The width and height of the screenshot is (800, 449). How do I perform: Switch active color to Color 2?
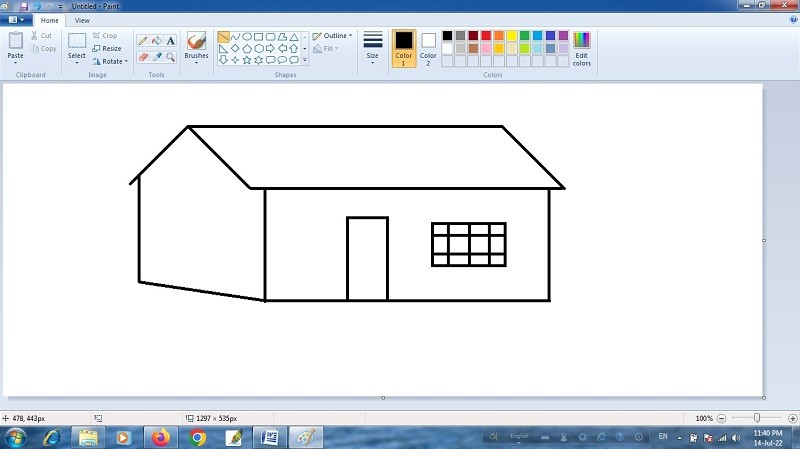point(428,45)
